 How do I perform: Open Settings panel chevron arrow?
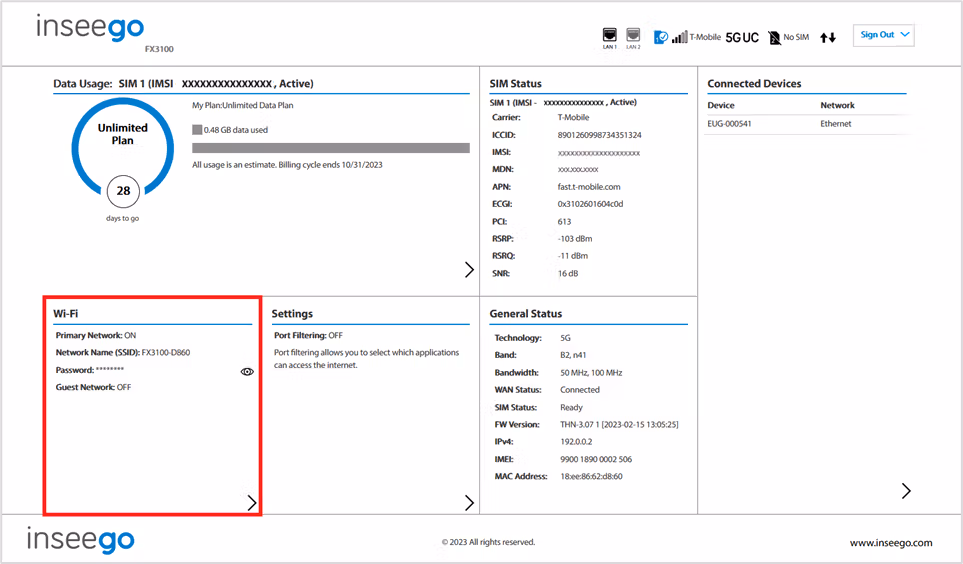click(x=469, y=503)
